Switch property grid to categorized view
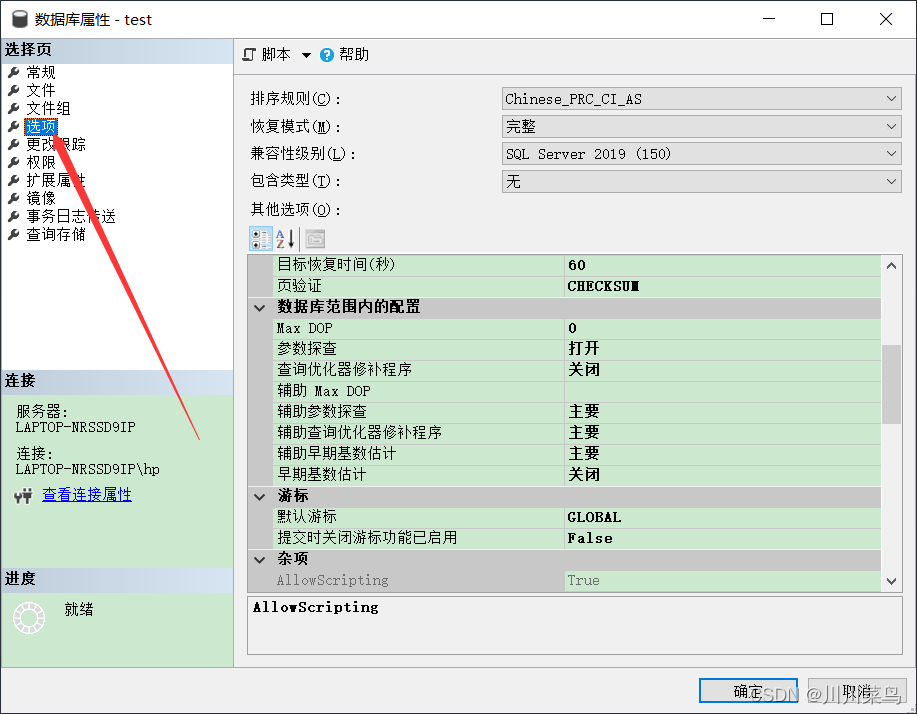917x714 pixels. click(x=261, y=239)
